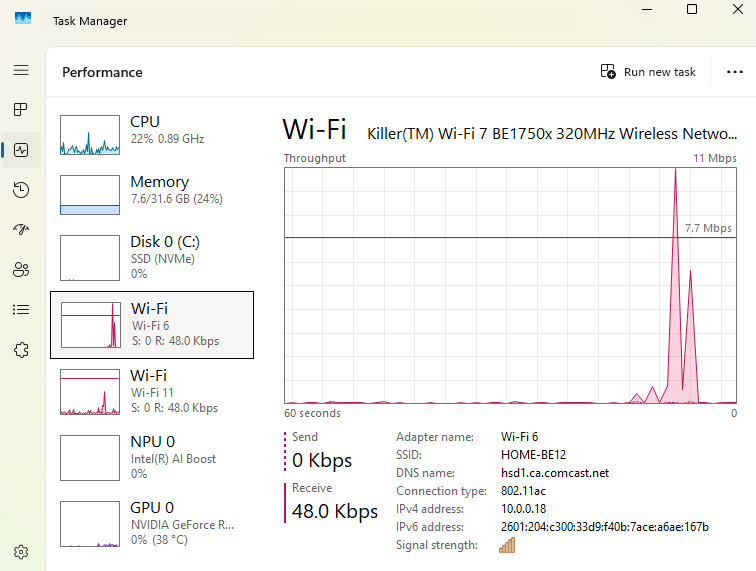Click the GPU 0 mini graph thumbnail
The height and width of the screenshot is (571, 756).
click(x=90, y=524)
